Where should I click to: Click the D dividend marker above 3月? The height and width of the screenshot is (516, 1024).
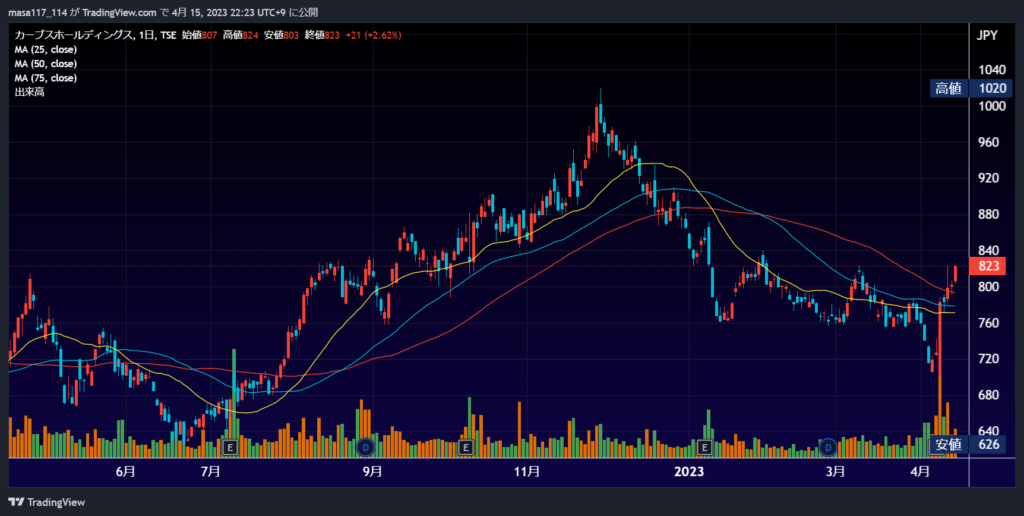[x=829, y=447]
